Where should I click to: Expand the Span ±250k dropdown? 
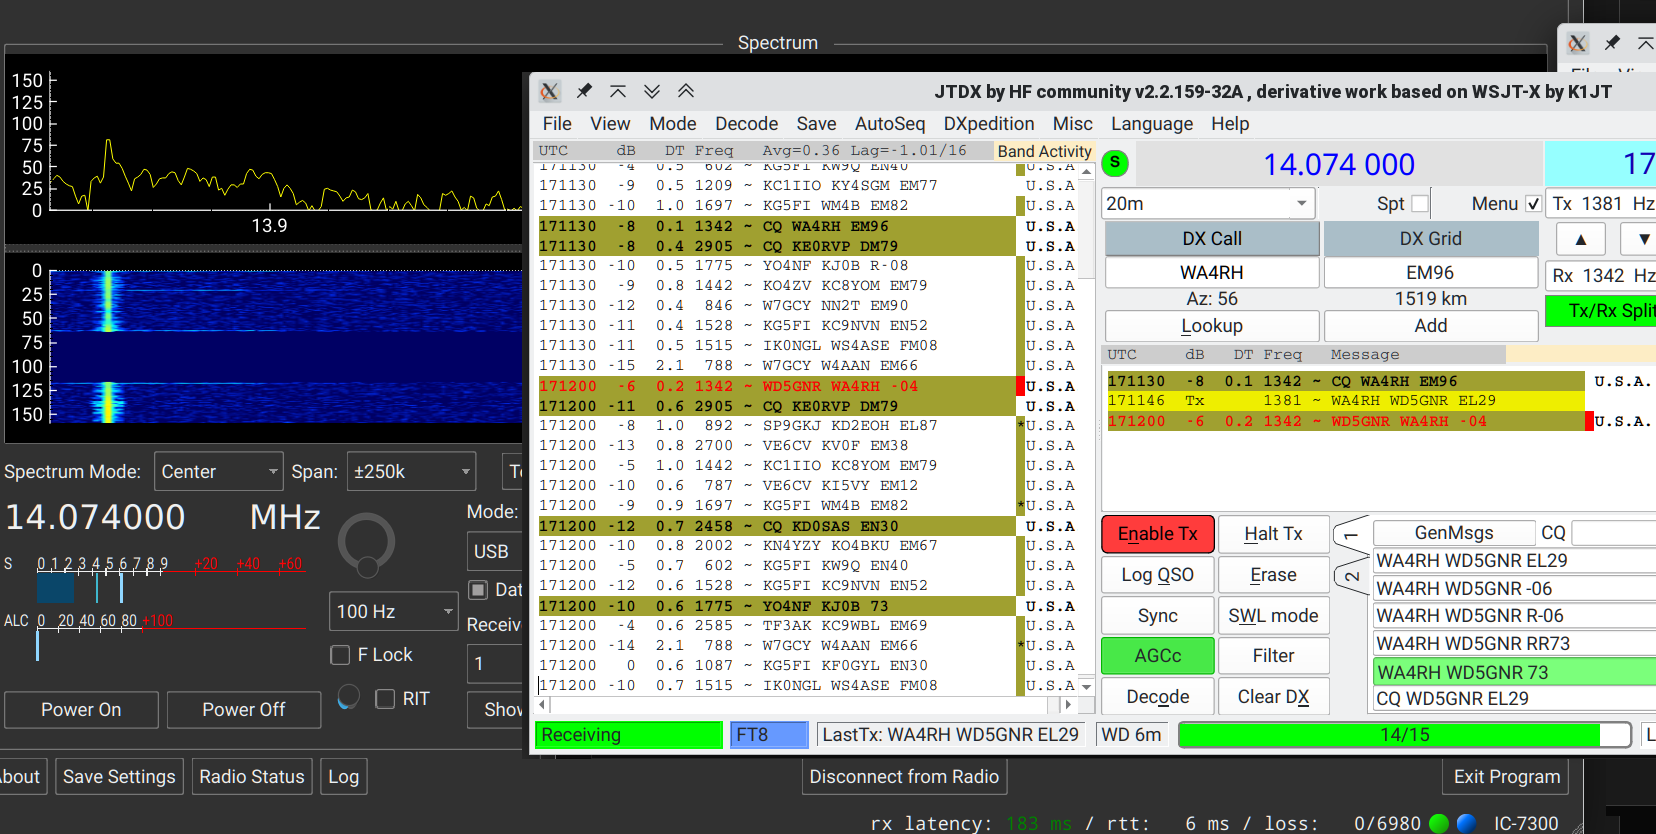tap(411, 472)
